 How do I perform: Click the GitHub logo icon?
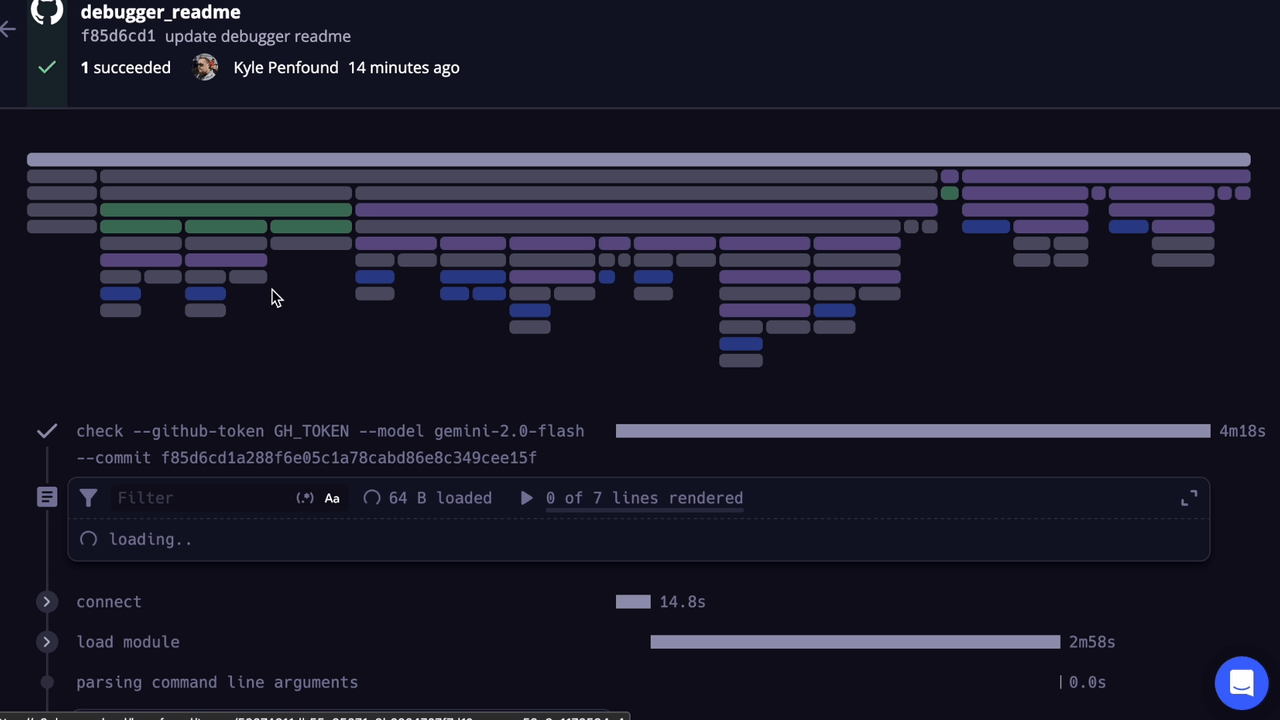(x=46, y=11)
